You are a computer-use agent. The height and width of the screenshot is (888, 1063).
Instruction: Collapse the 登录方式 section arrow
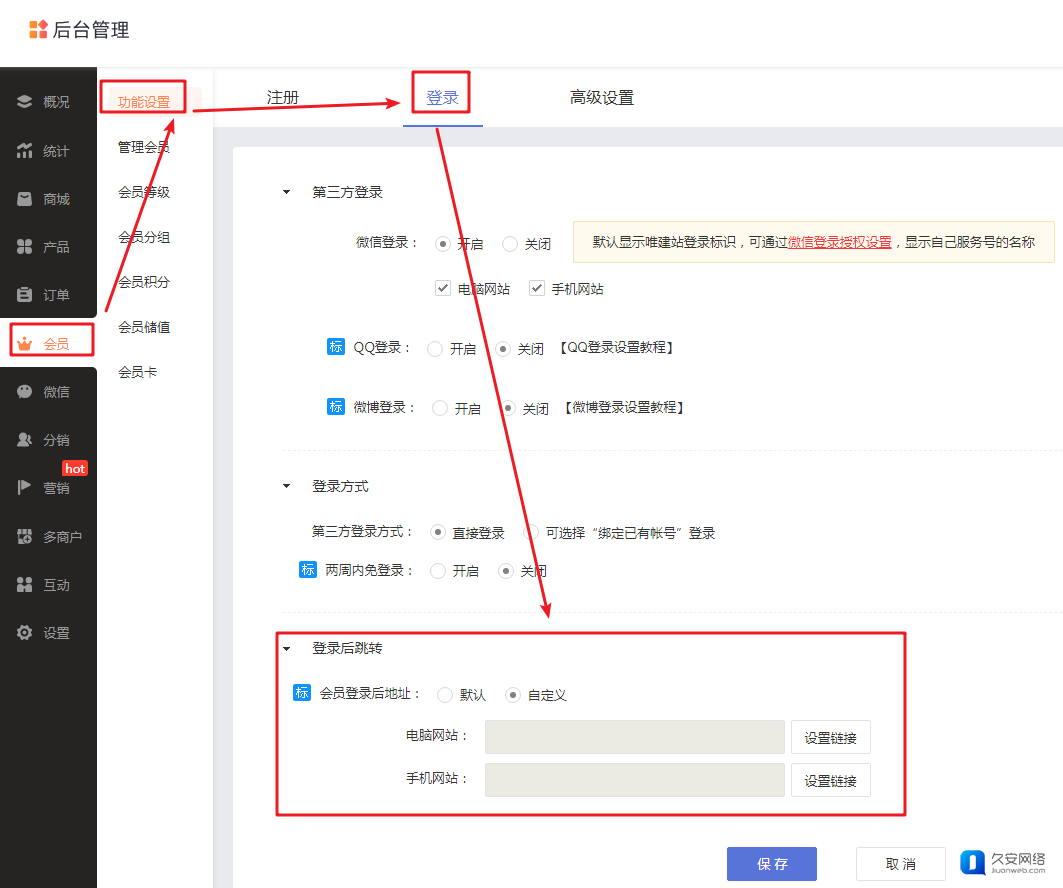click(x=286, y=487)
